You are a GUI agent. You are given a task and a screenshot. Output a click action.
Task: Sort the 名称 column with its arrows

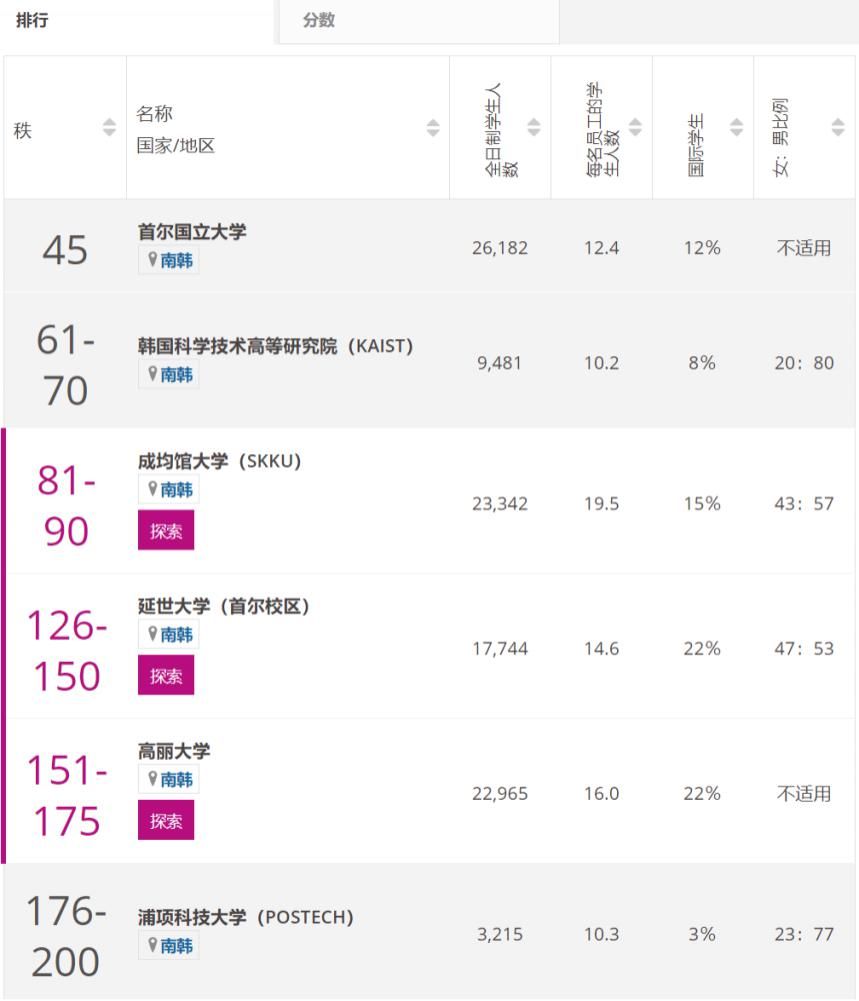click(433, 125)
